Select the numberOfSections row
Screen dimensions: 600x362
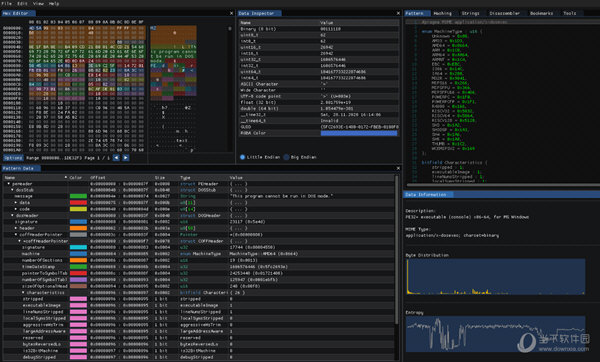point(199,260)
